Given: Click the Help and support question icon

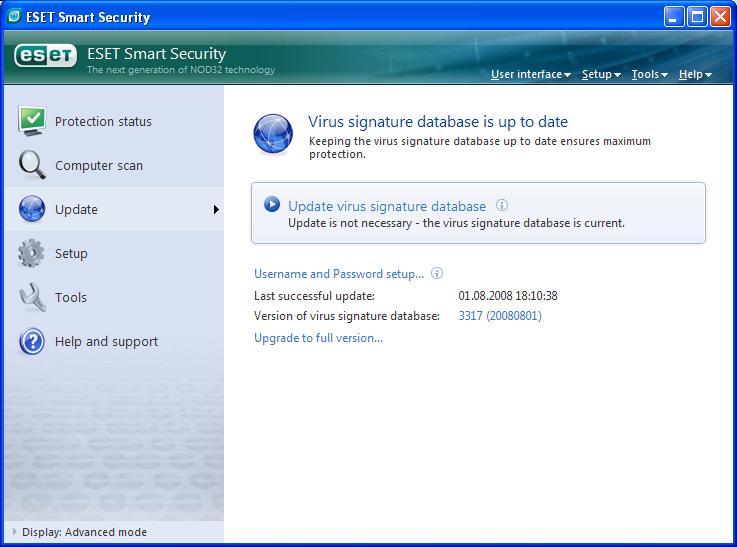Looking at the screenshot, I should click(32, 341).
